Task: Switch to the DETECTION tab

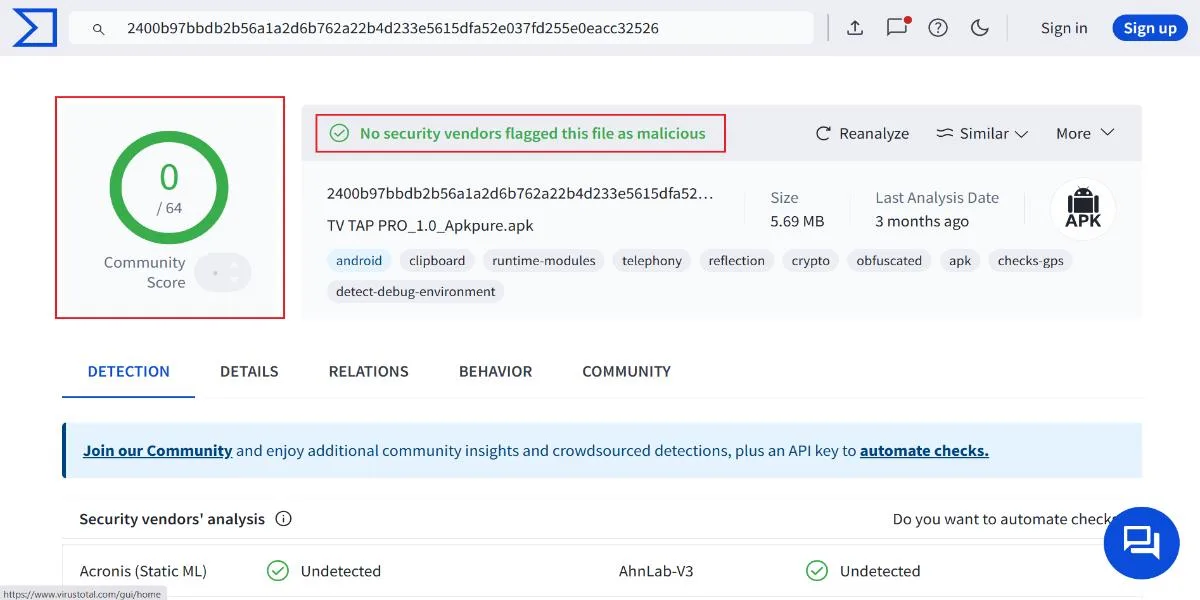Action: tap(129, 371)
